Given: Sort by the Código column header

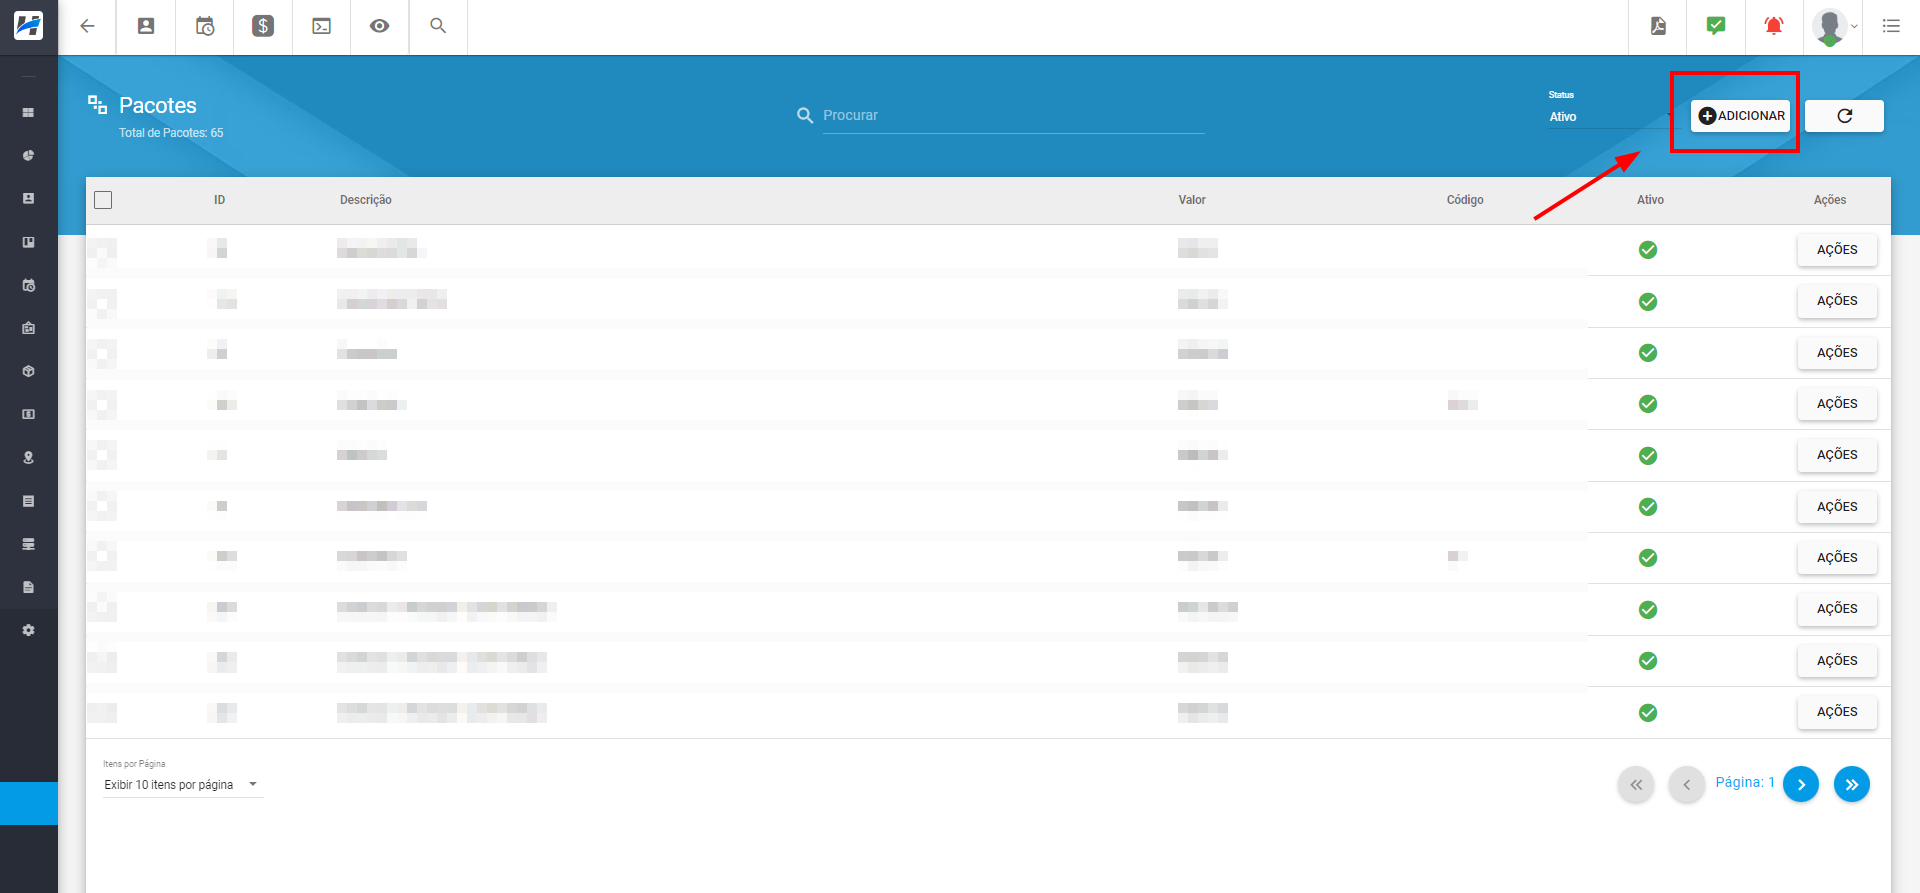Looking at the screenshot, I should [x=1465, y=200].
